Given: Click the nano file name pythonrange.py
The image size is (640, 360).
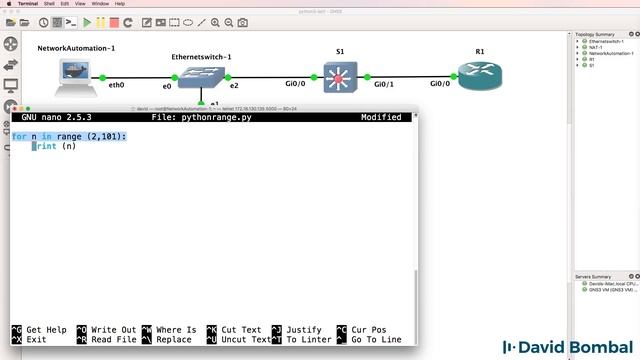Looking at the screenshot, I should [216, 117].
